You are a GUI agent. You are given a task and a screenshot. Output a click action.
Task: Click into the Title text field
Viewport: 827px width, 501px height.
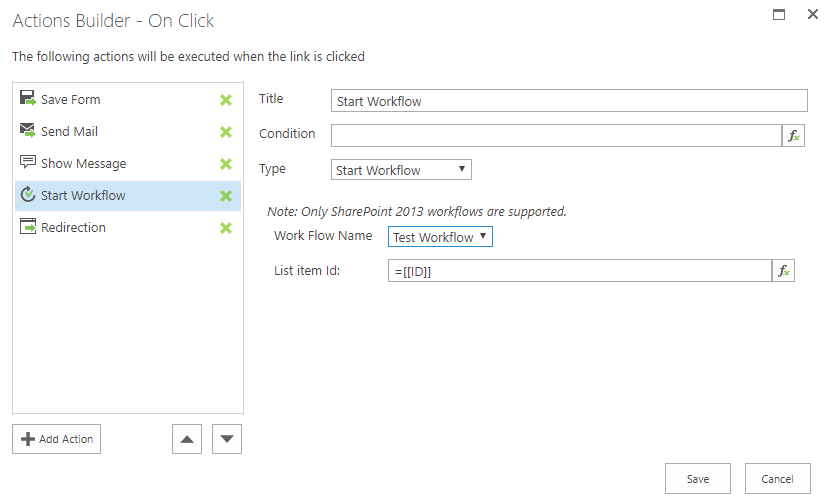tap(568, 101)
